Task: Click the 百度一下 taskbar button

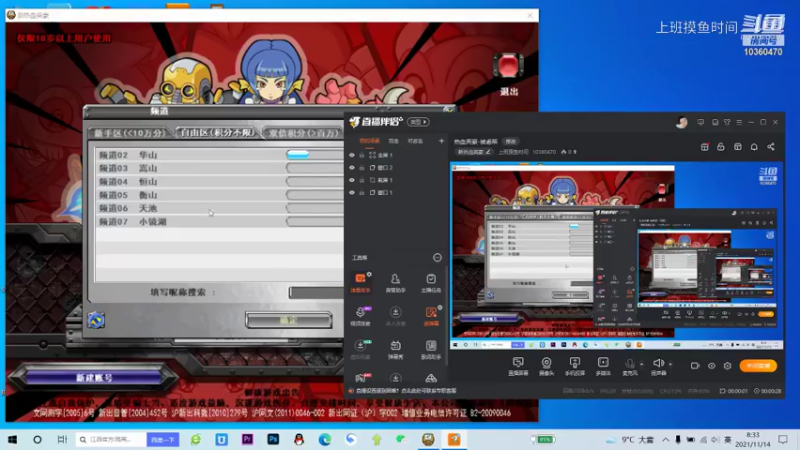Action: coord(163,439)
